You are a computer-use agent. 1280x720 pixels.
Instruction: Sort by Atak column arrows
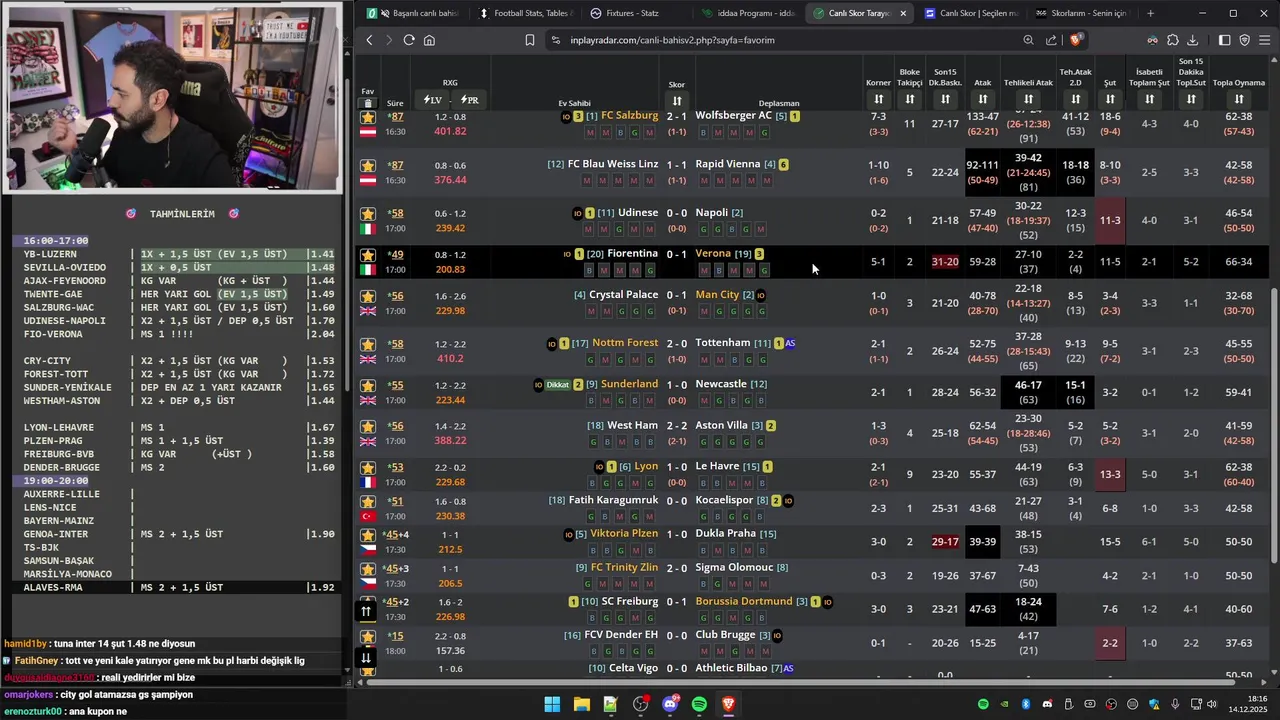coord(983,99)
